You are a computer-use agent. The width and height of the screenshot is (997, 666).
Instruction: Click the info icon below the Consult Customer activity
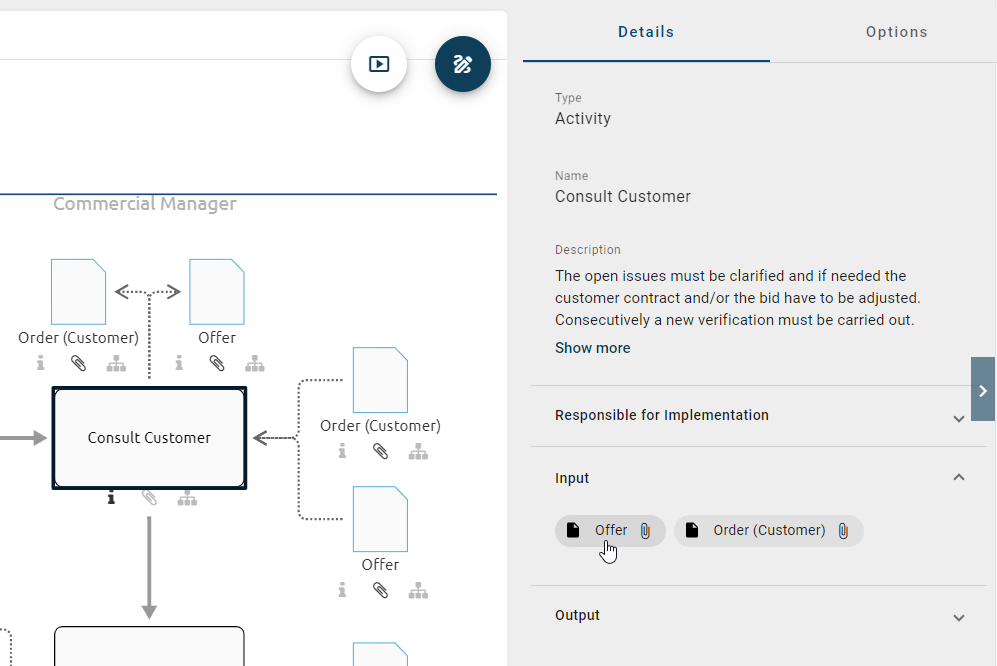pos(111,496)
